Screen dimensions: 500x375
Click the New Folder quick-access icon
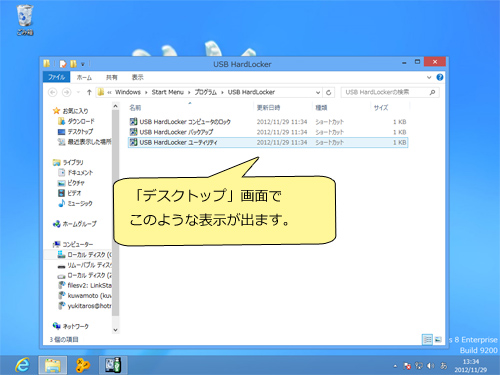(73, 64)
